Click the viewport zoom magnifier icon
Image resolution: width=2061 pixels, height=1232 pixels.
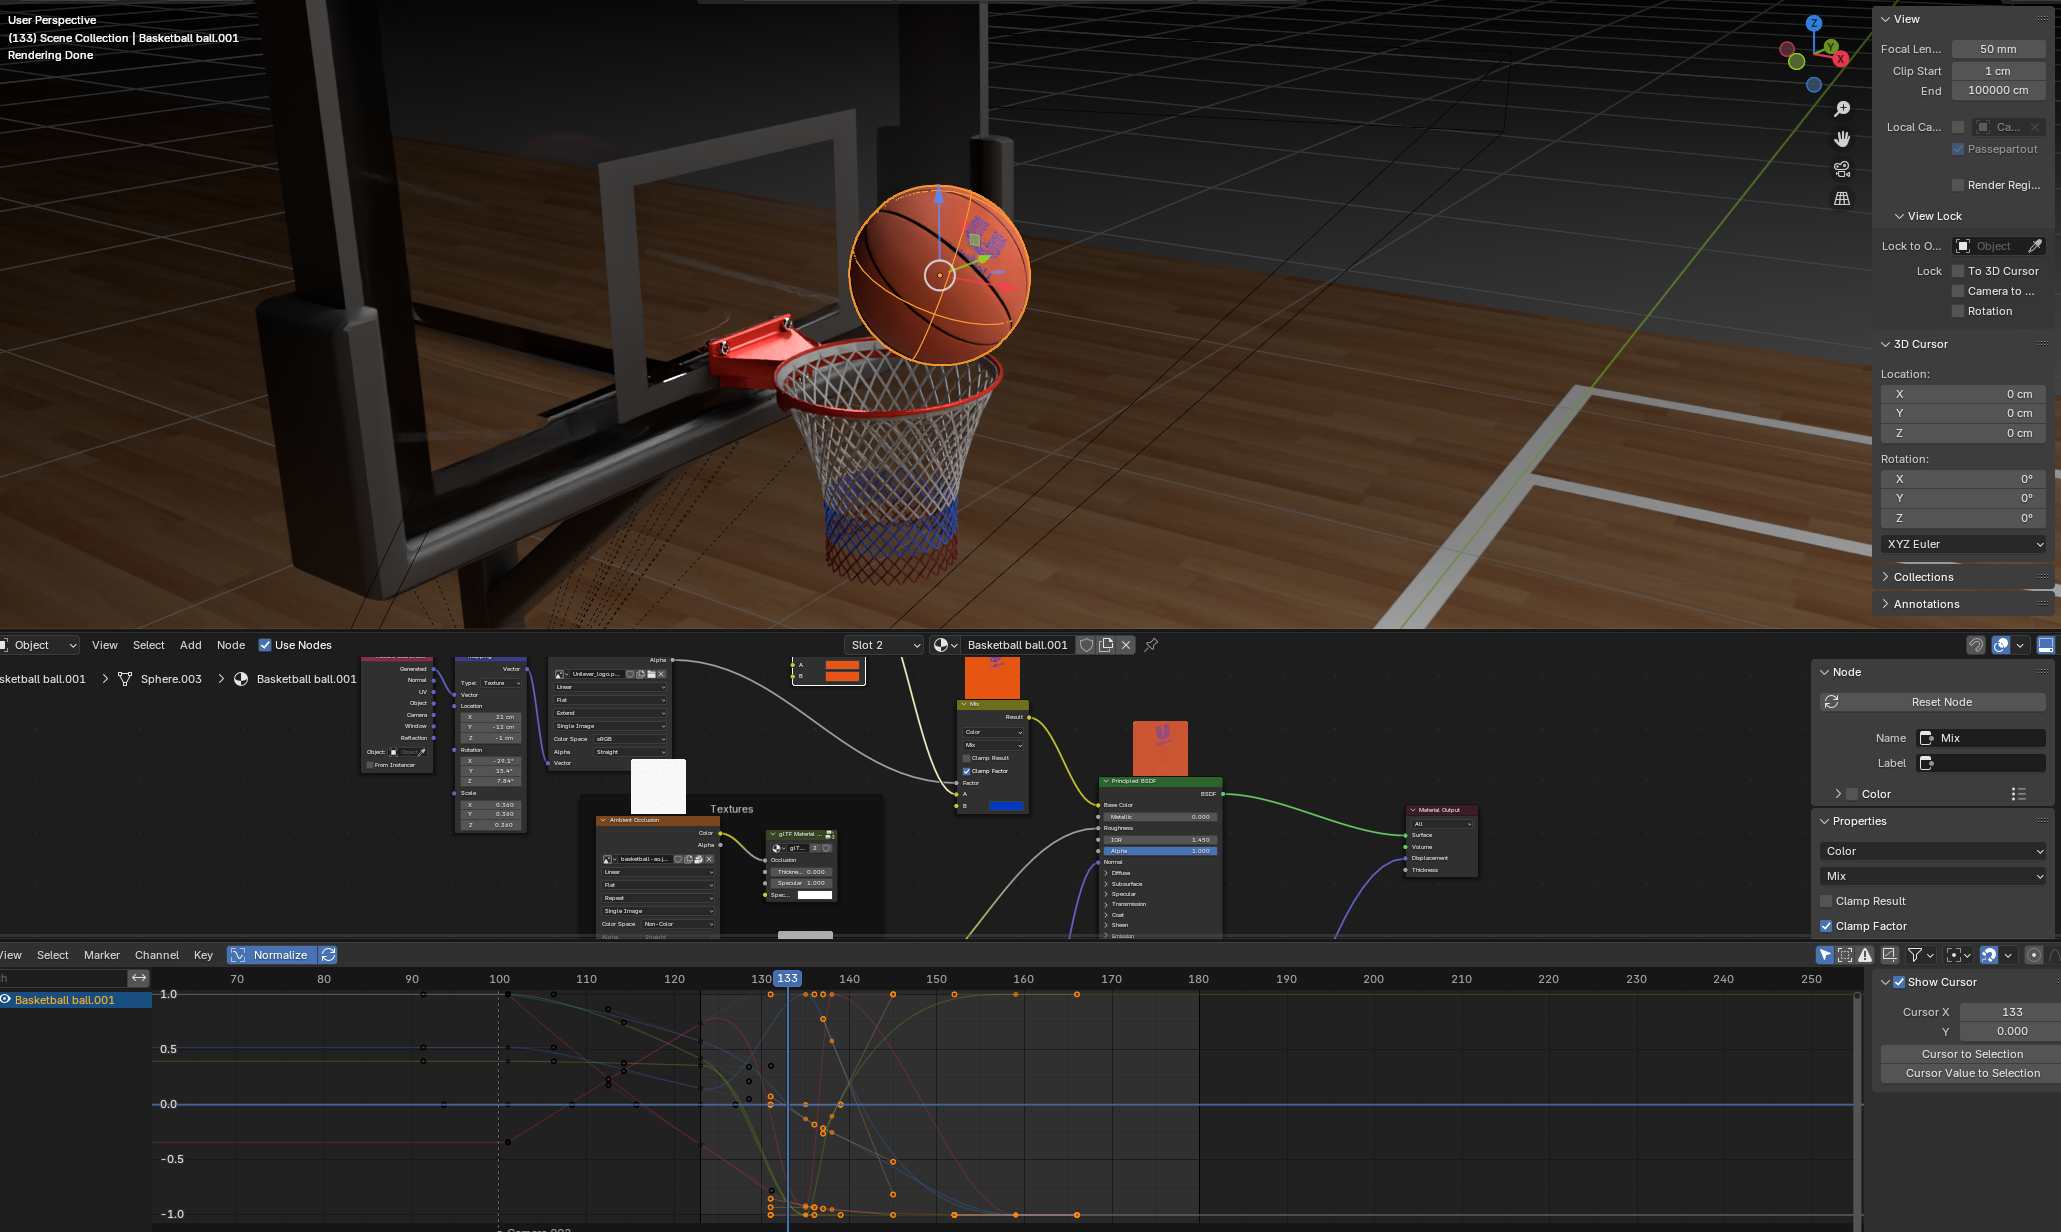1842,109
